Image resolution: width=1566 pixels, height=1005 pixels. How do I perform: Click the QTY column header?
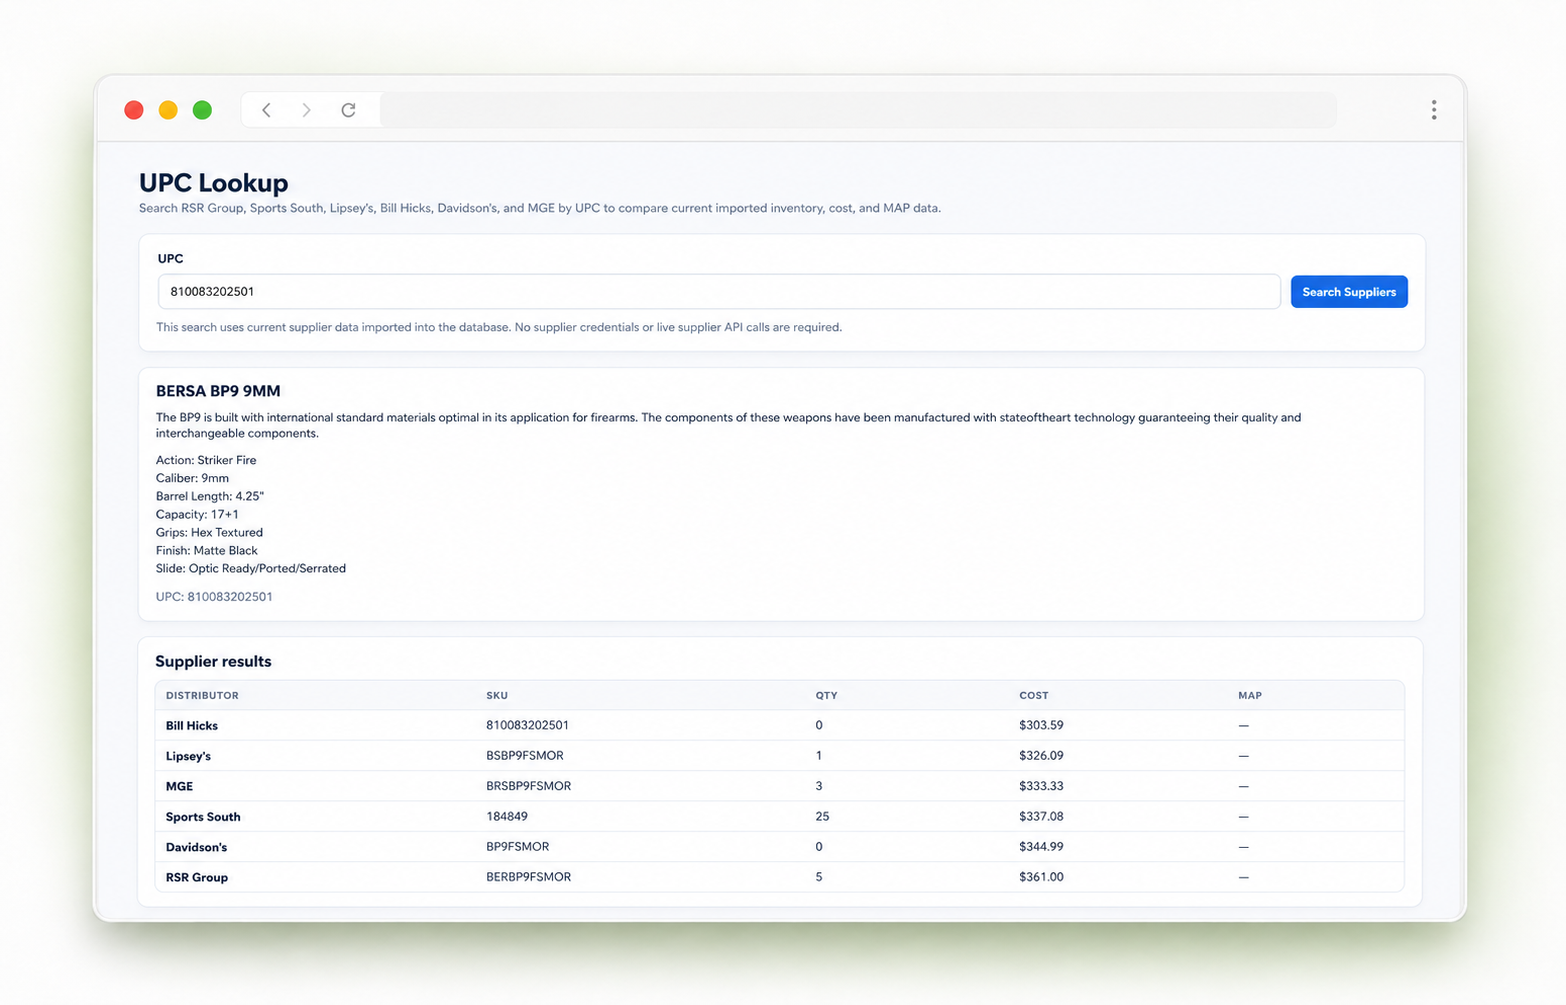(826, 696)
